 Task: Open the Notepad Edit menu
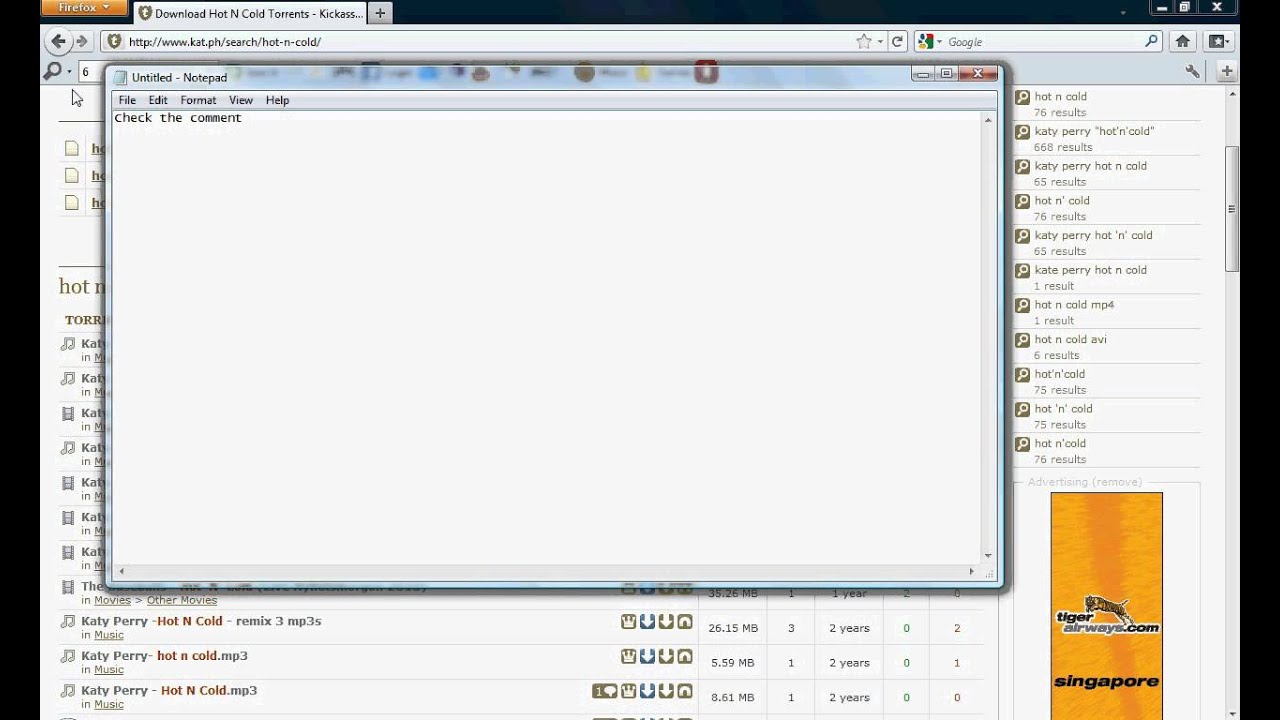158,100
